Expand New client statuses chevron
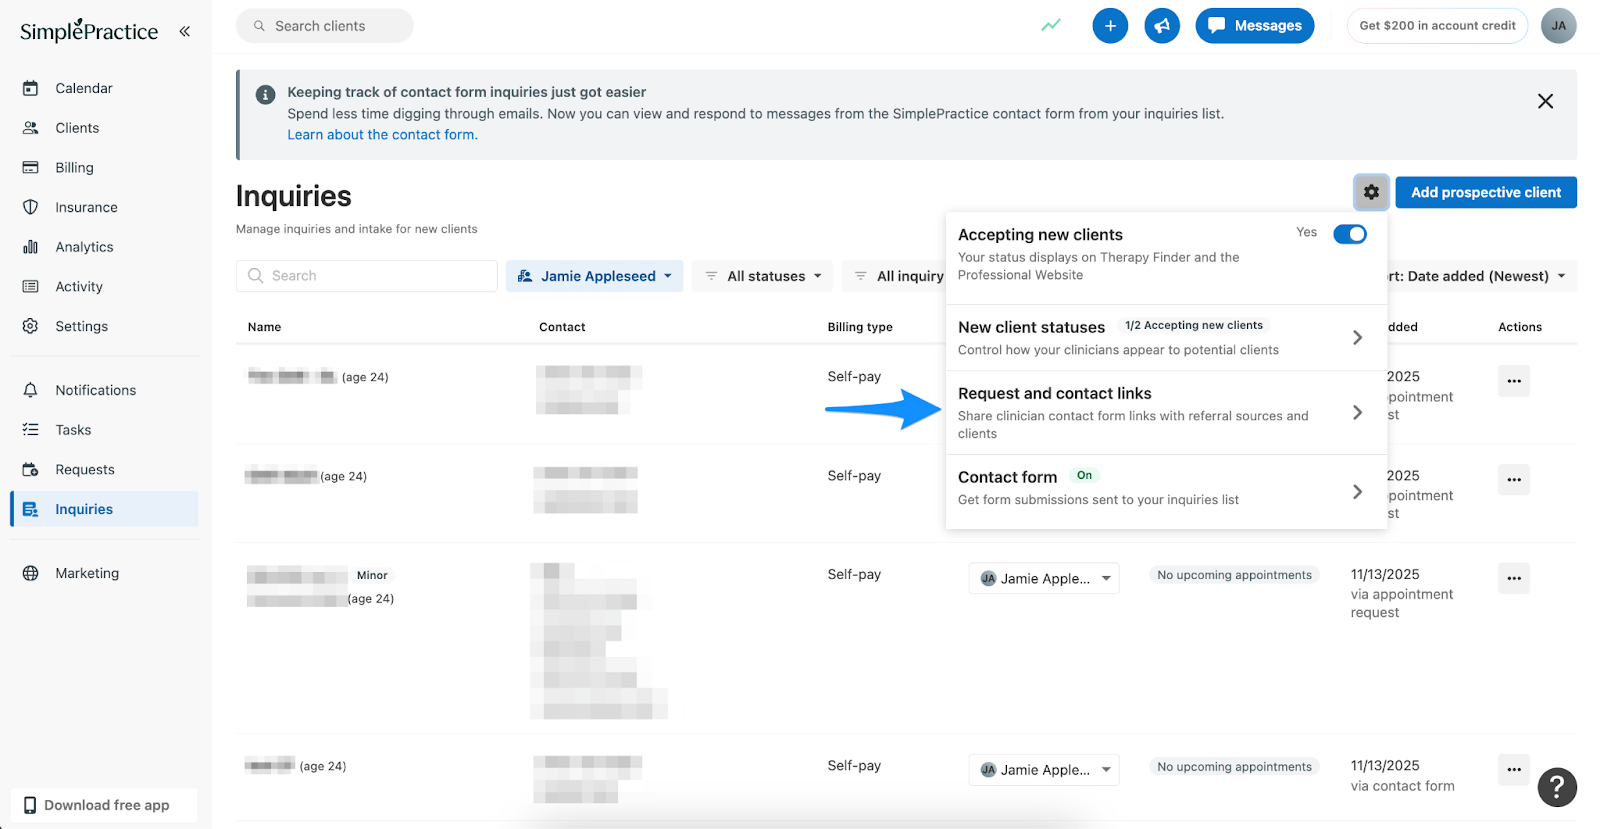Viewport: 1600px width, 829px height. (1357, 337)
